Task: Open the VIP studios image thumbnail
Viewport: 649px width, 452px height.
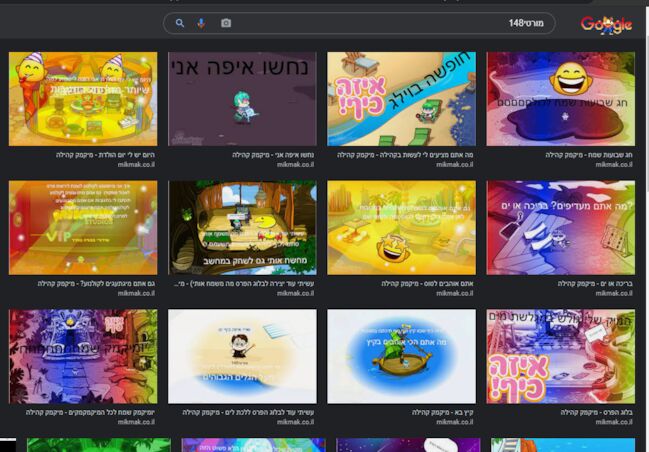Action: tap(83, 227)
